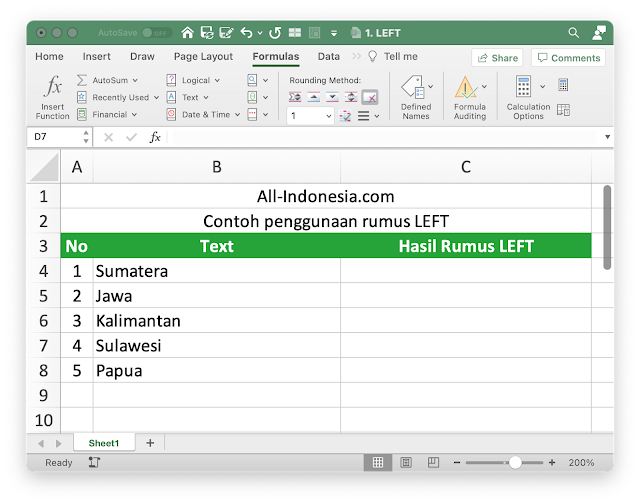Viewport: 640px width, 504px height.
Task: Select Normal view in status bar
Action: tap(378, 463)
